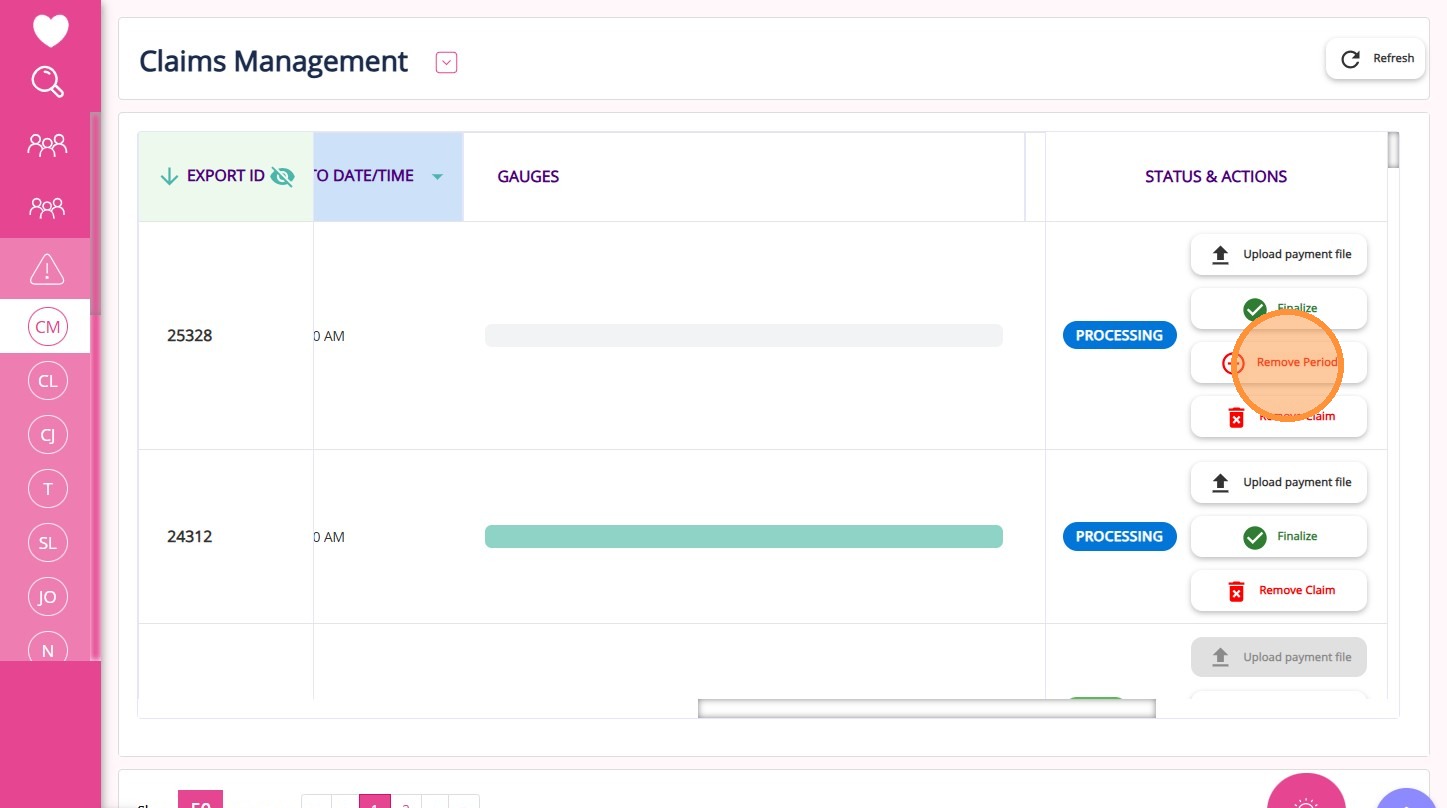Open the JO circle sidebar item

click(x=47, y=597)
